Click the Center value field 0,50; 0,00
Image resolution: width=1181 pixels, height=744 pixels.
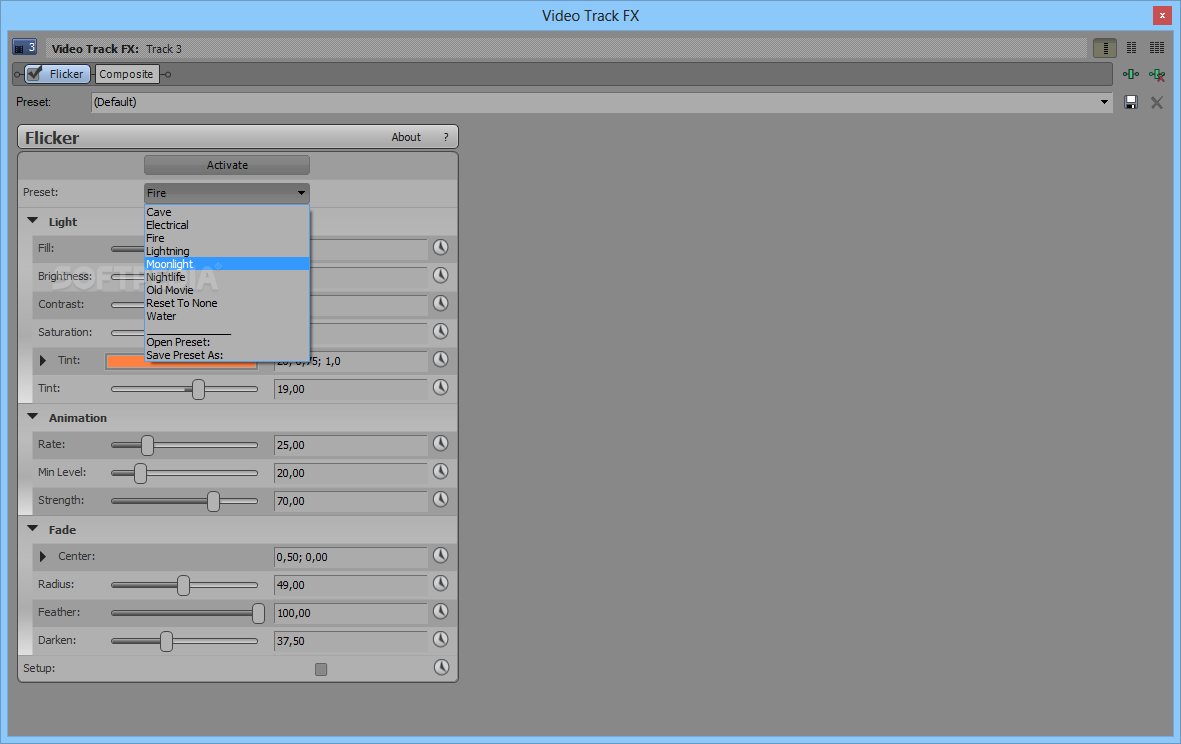350,557
